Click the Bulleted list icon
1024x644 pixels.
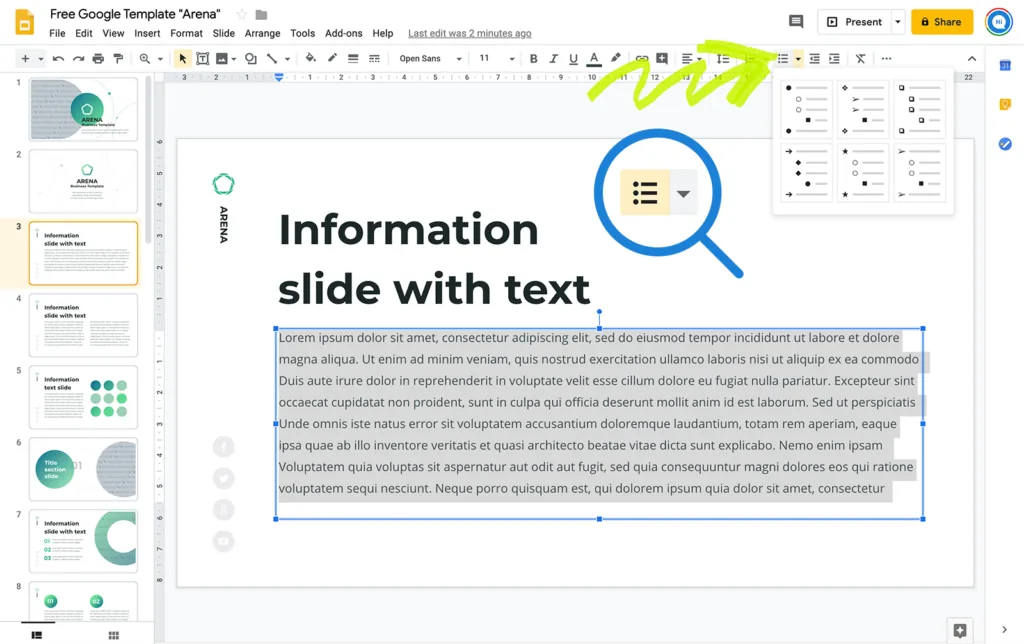(x=782, y=59)
